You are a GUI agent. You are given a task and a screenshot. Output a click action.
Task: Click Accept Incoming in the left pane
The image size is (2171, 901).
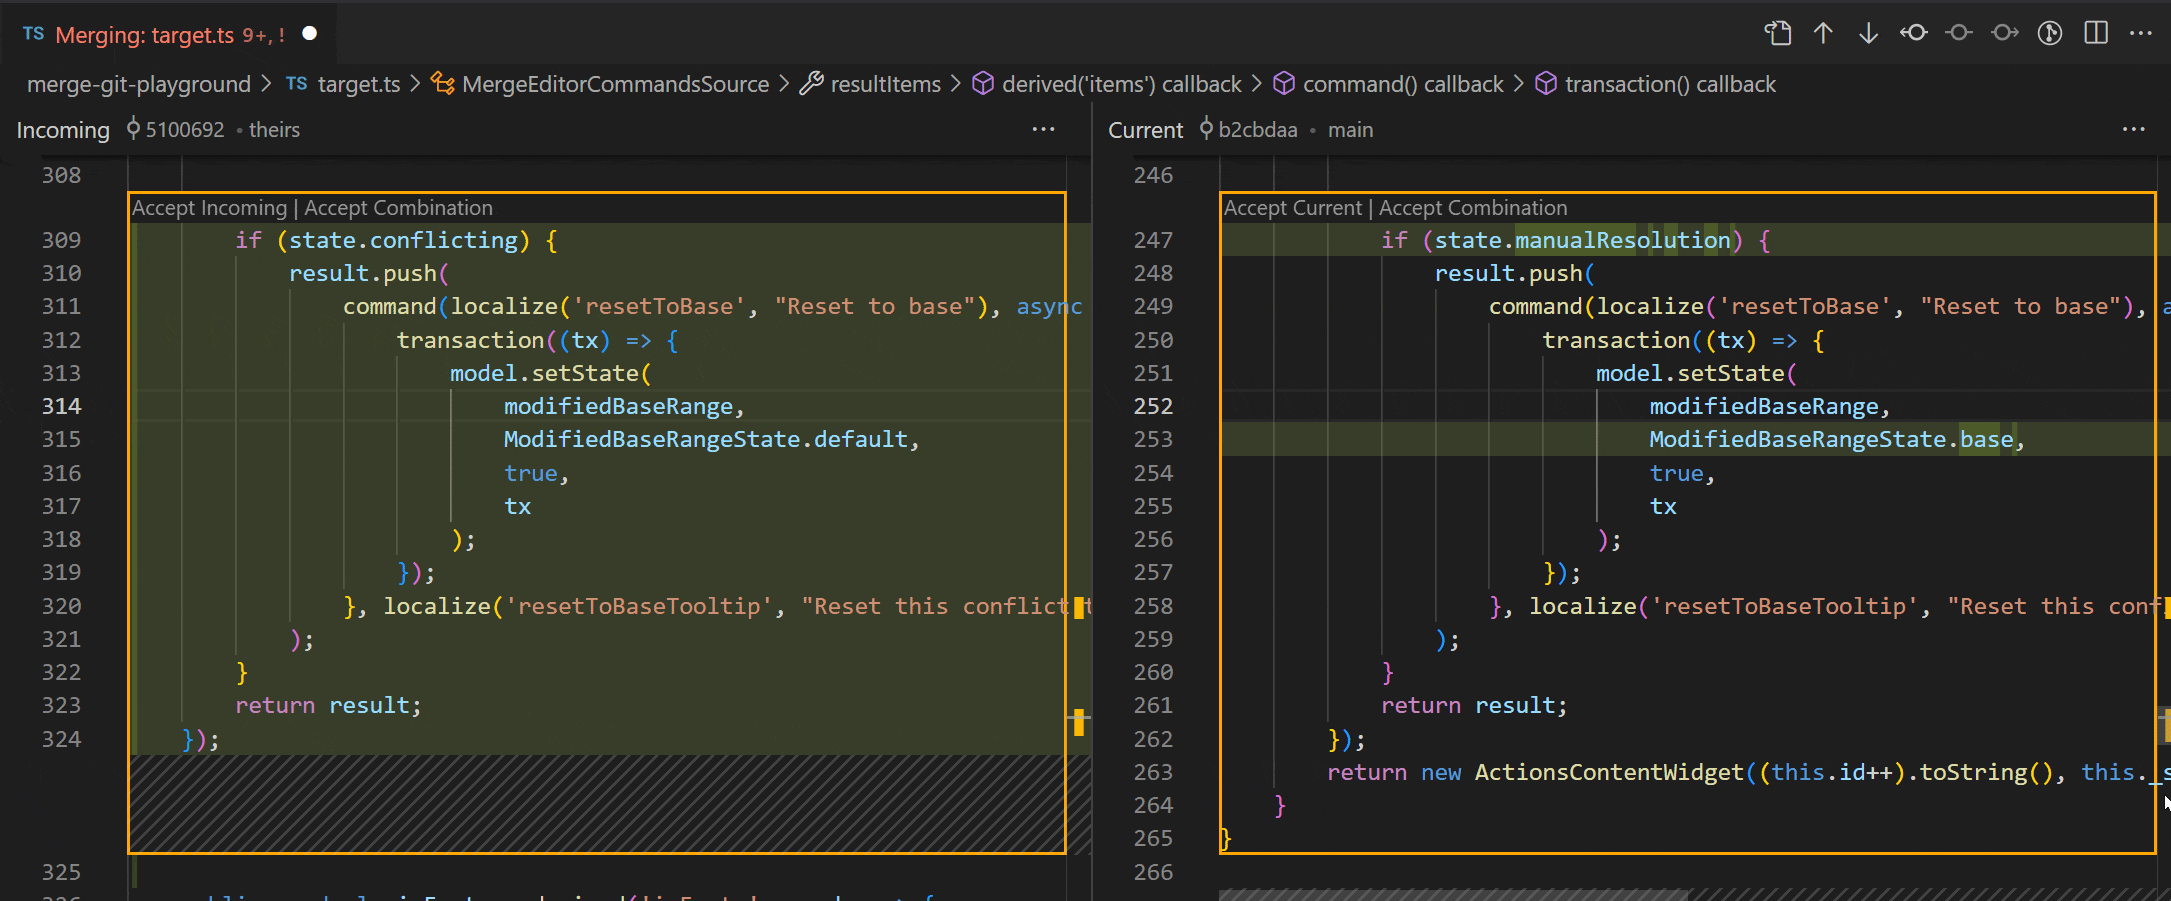209,208
